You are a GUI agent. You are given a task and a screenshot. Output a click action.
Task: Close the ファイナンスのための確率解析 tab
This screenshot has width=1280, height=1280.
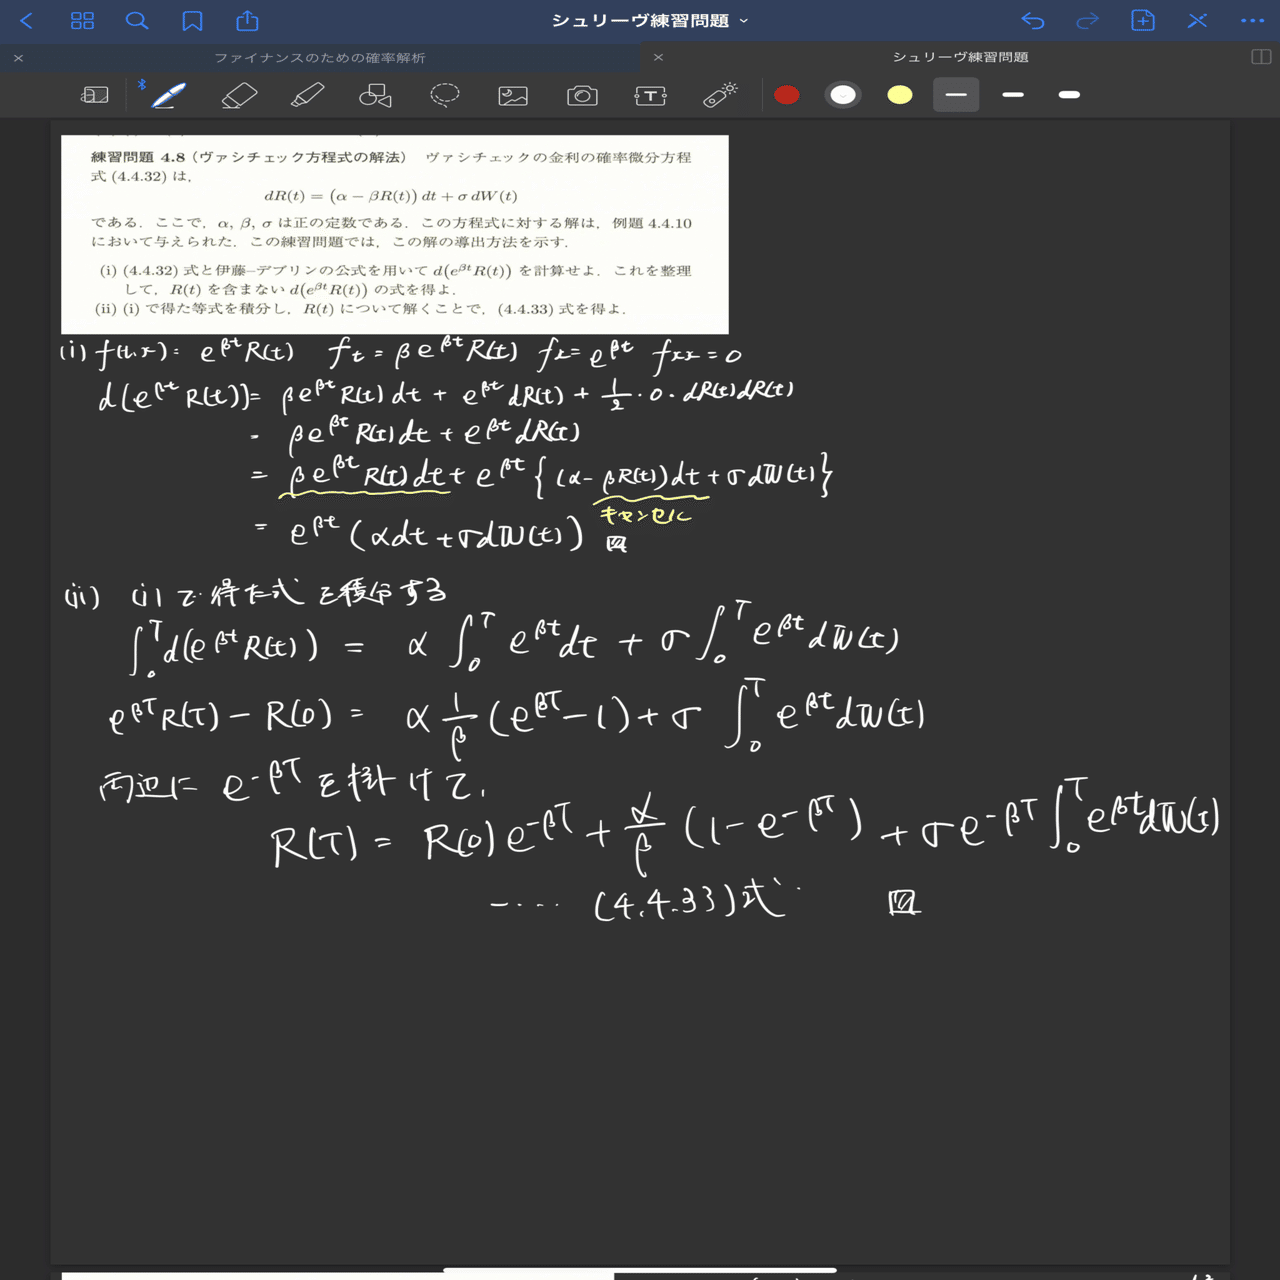[x=18, y=58]
